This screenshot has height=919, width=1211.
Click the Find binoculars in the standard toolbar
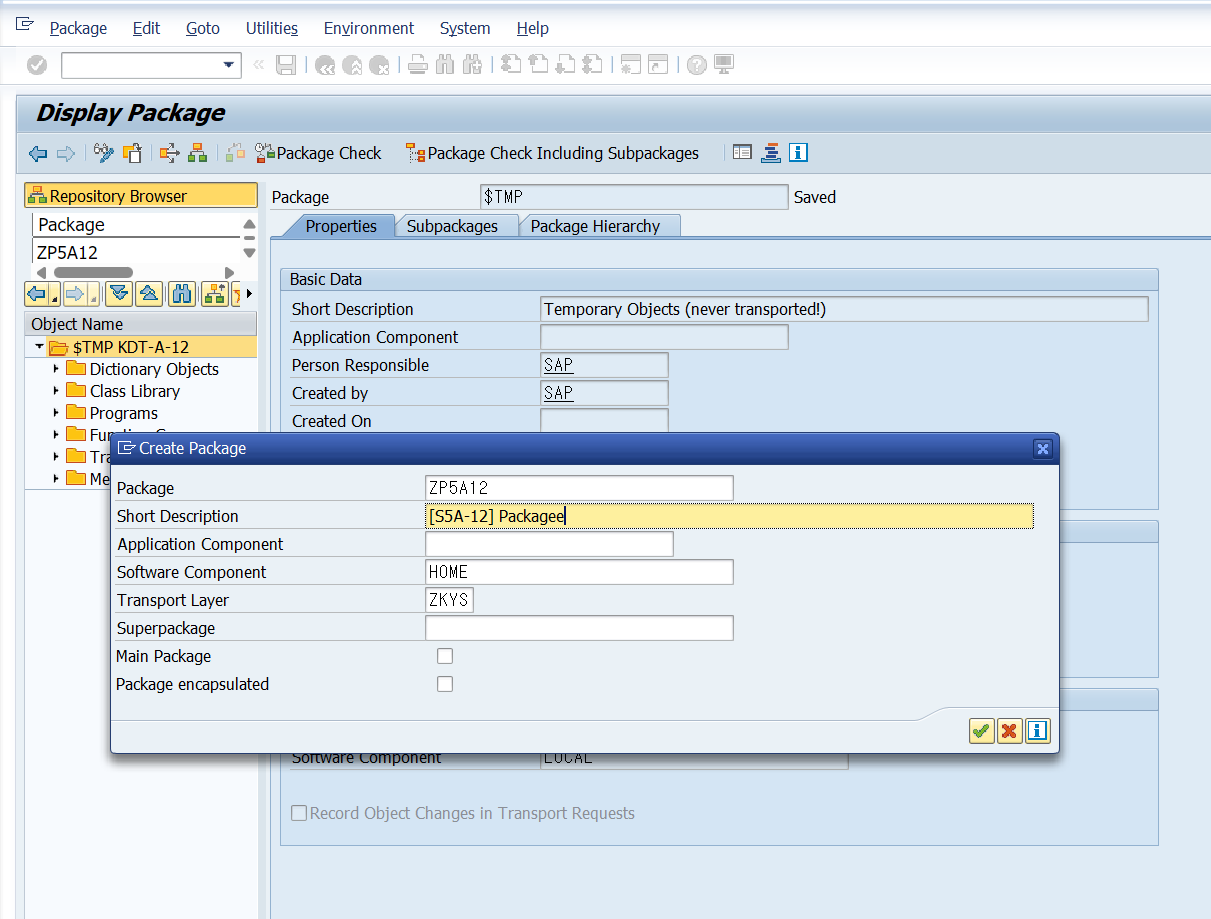(445, 65)
